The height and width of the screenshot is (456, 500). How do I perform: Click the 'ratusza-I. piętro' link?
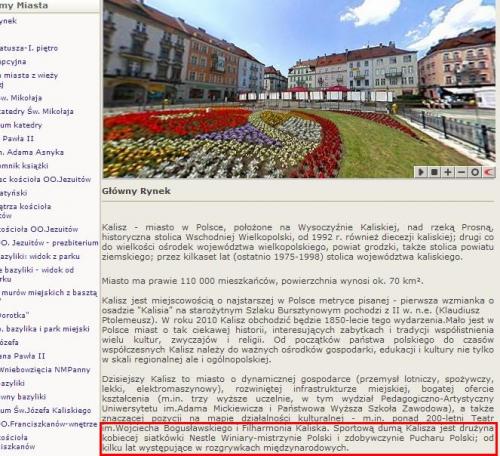tap(29, 48)
